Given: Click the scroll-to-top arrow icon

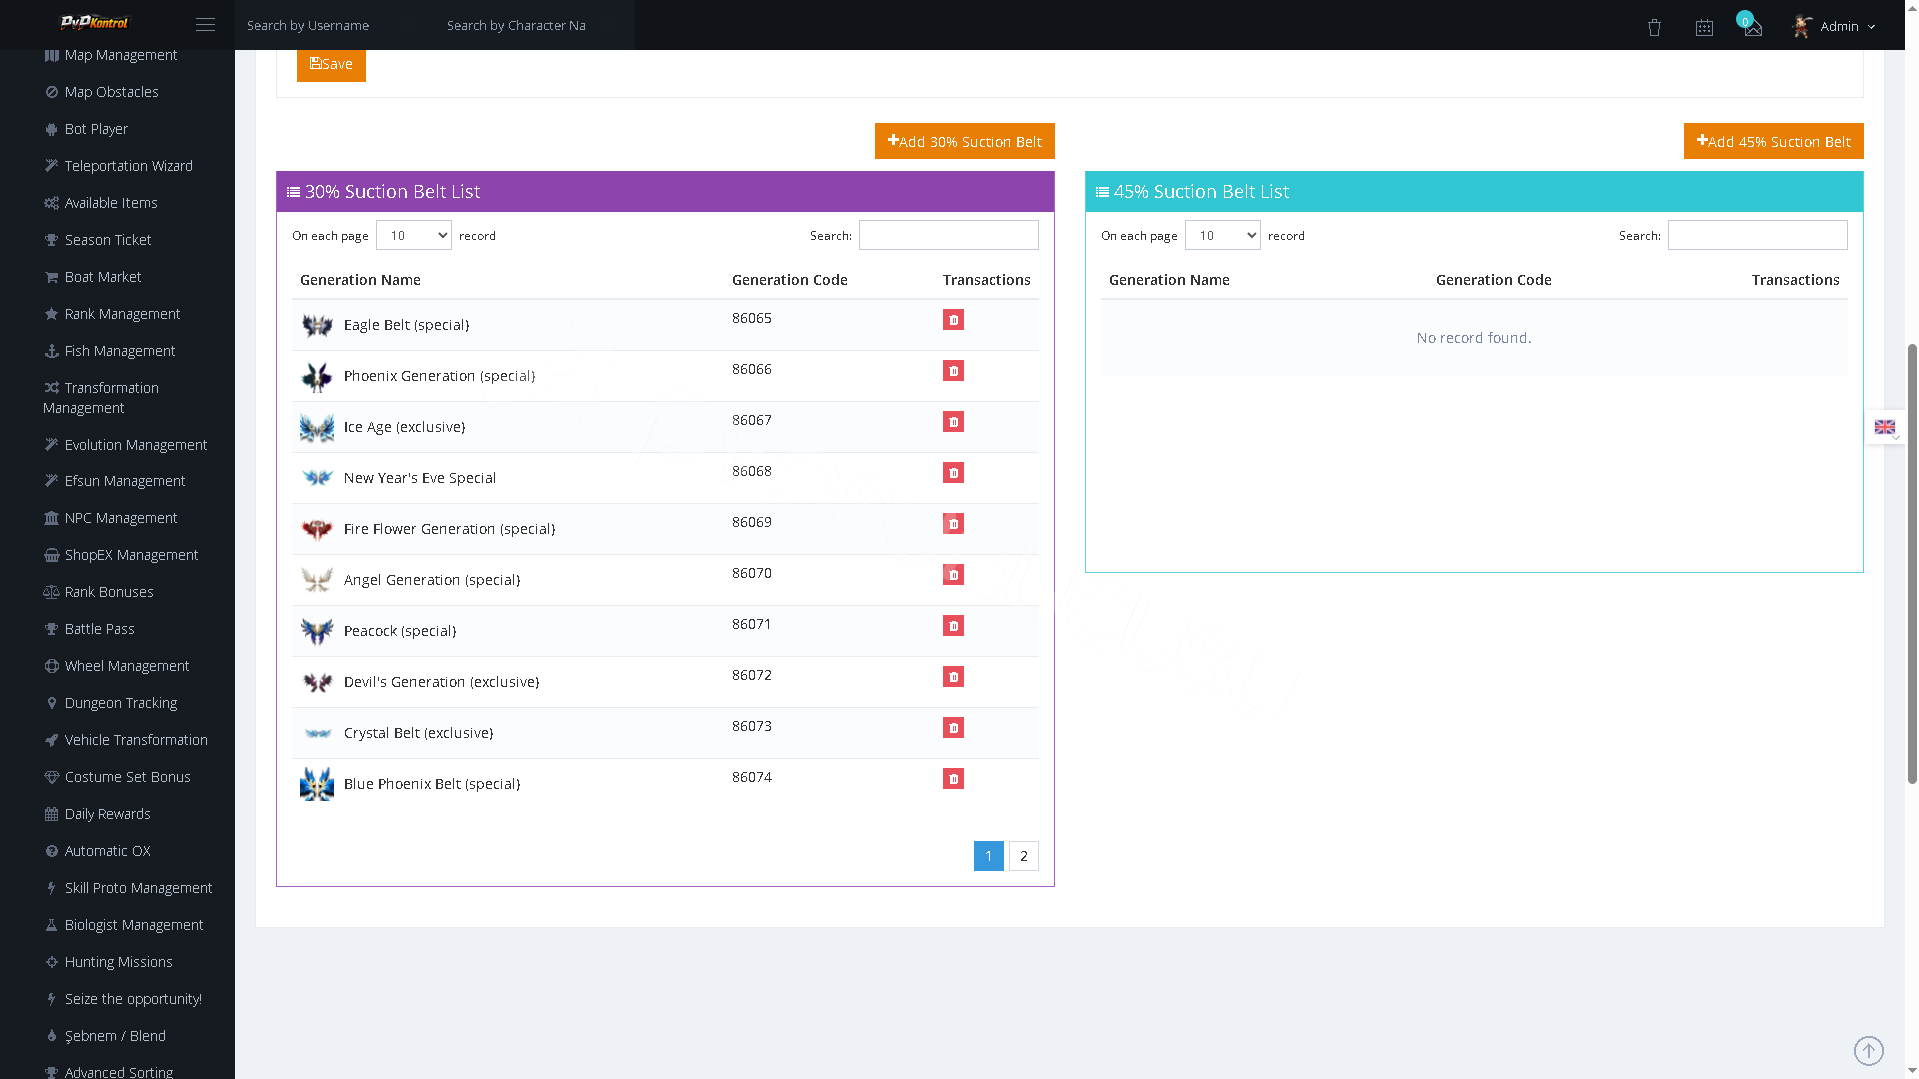Looking at the screenshot, I should click(x=1868, y=1051).
